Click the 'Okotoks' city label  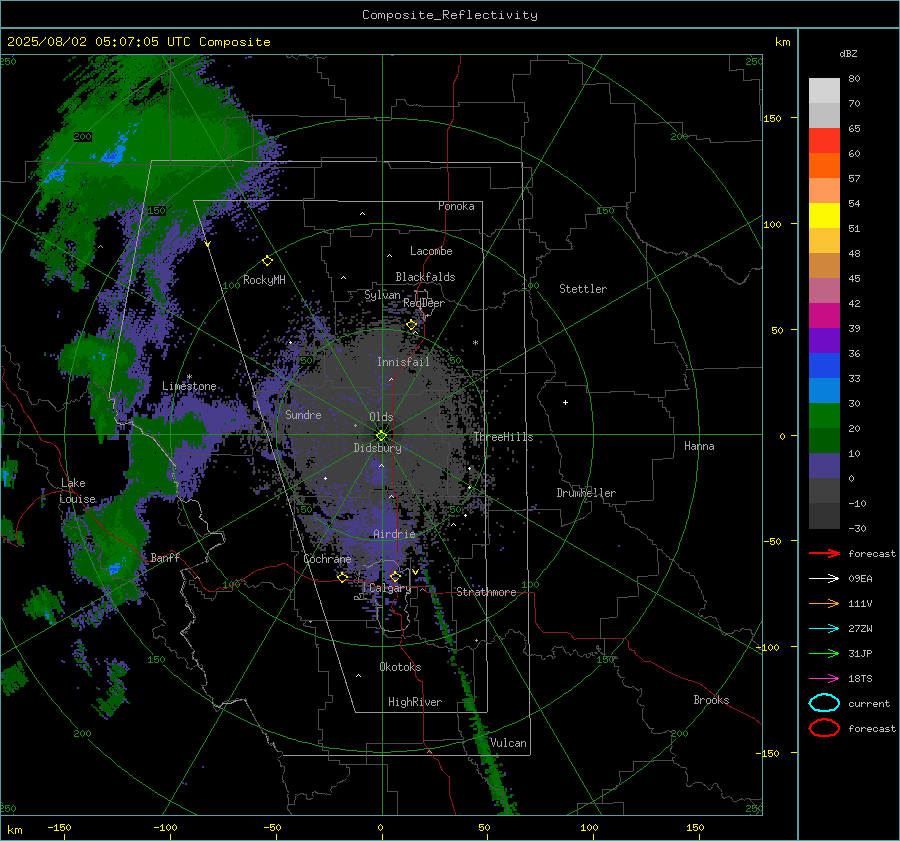[400, 667]
